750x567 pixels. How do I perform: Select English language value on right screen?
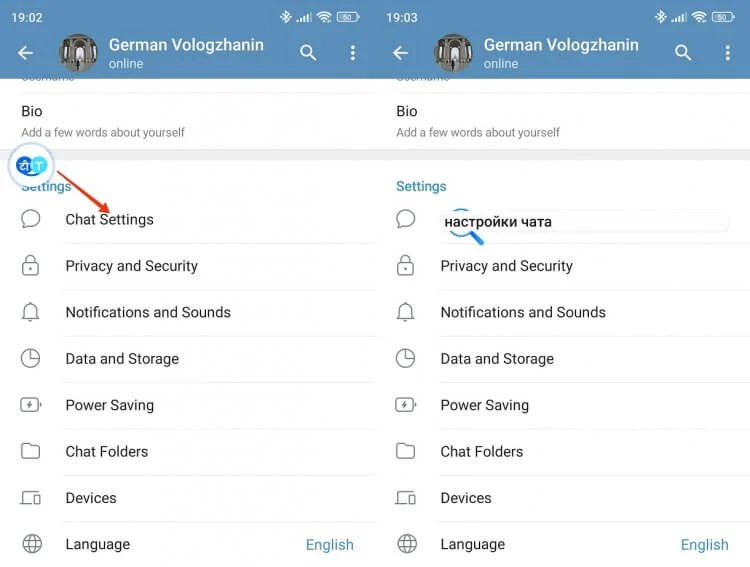[705, 545]
